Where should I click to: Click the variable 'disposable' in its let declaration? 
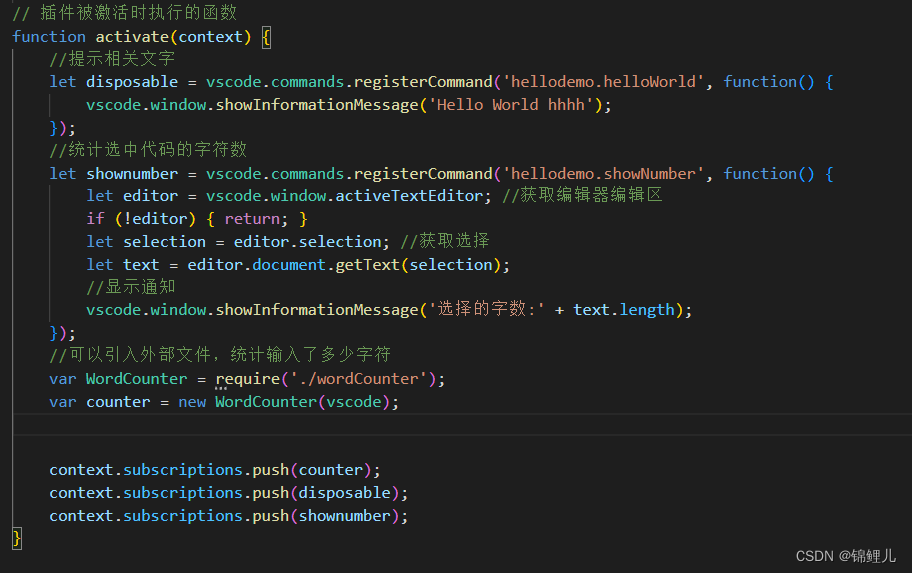click(132, 82)
